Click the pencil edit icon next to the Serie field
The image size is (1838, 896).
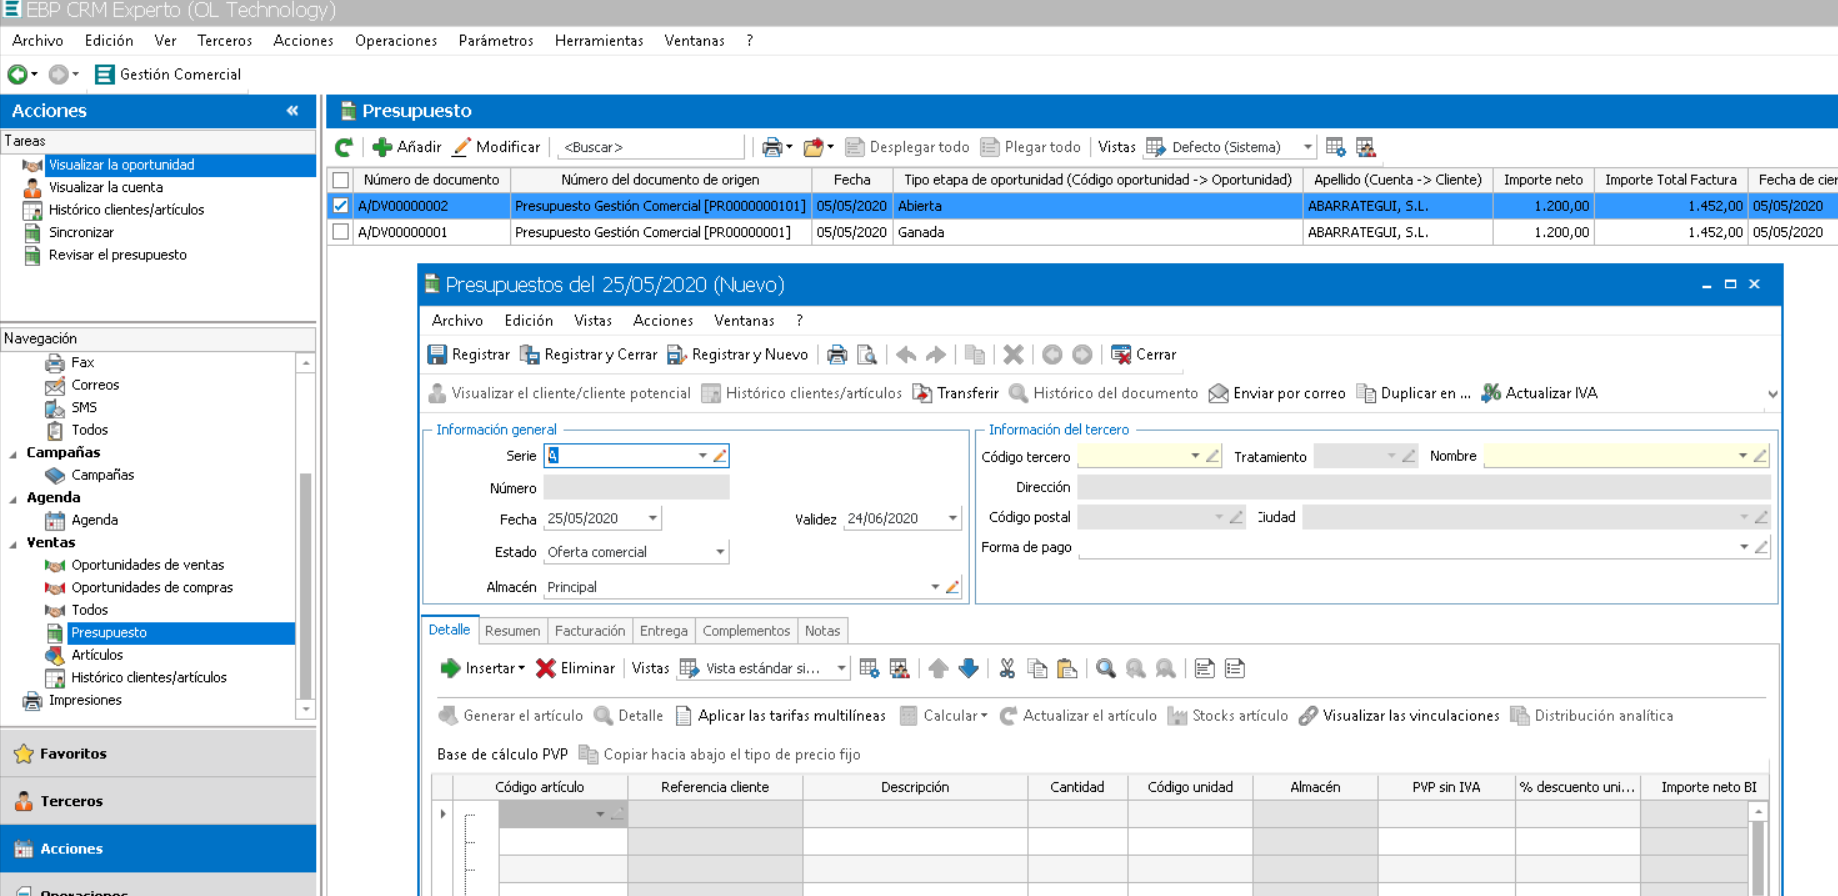[x=719, y=455]
